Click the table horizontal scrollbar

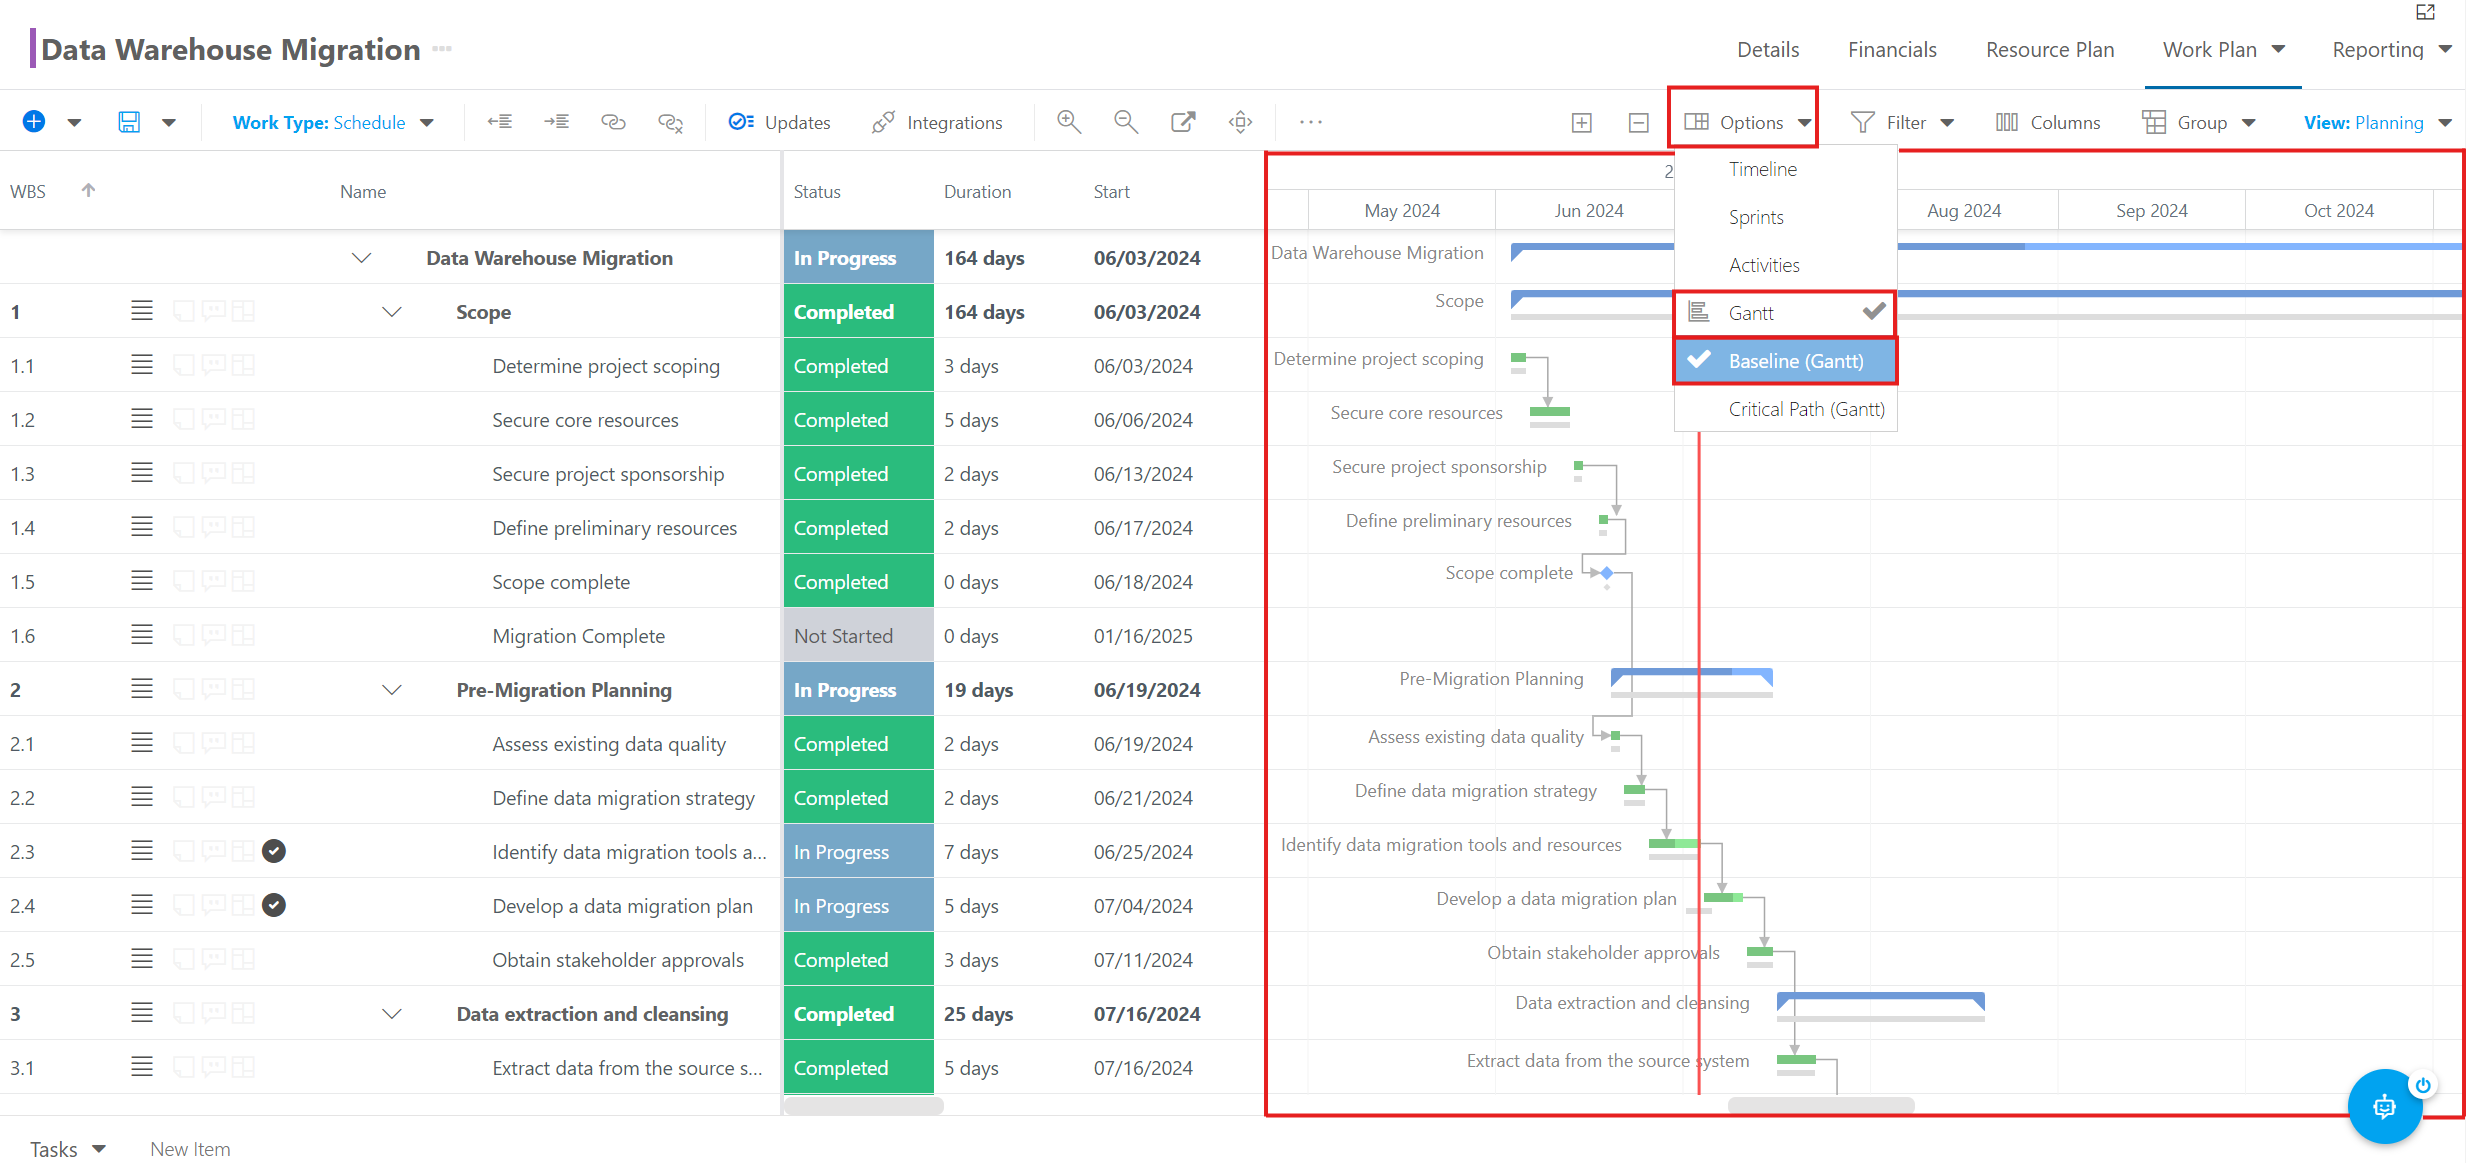864,1105
